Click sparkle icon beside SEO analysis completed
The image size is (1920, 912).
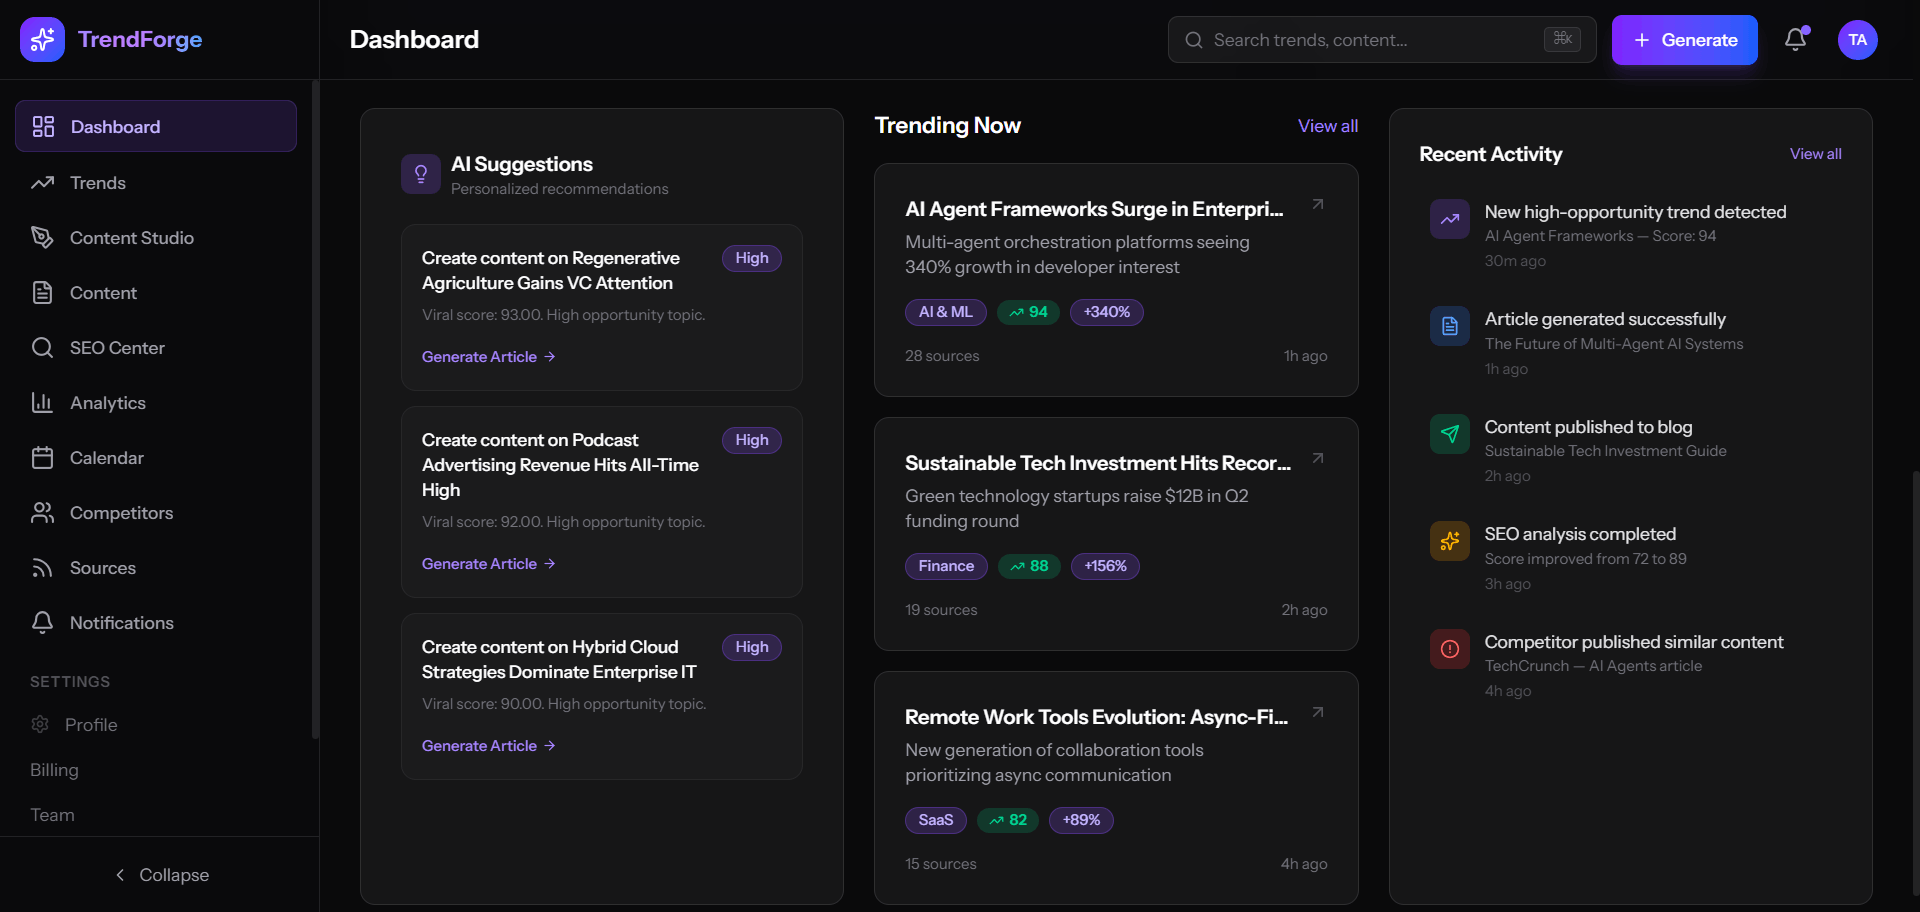coord(1449,541)
